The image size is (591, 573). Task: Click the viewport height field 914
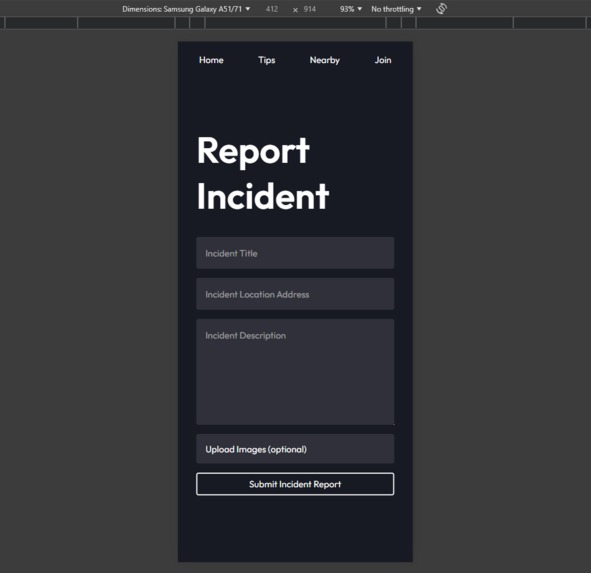[309, 9]
